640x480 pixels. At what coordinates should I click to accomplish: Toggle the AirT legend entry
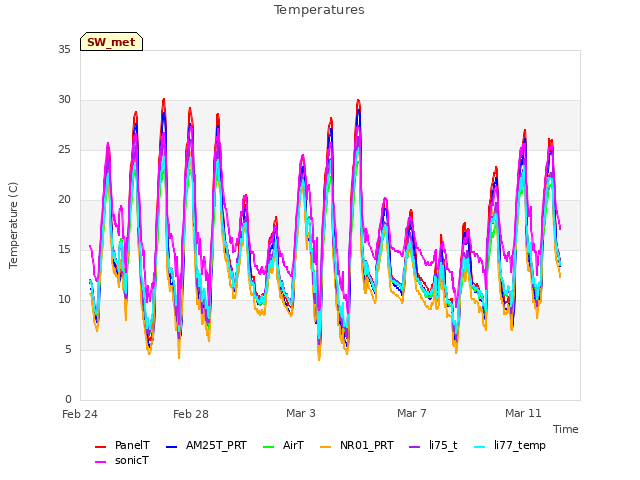point(284,445)
